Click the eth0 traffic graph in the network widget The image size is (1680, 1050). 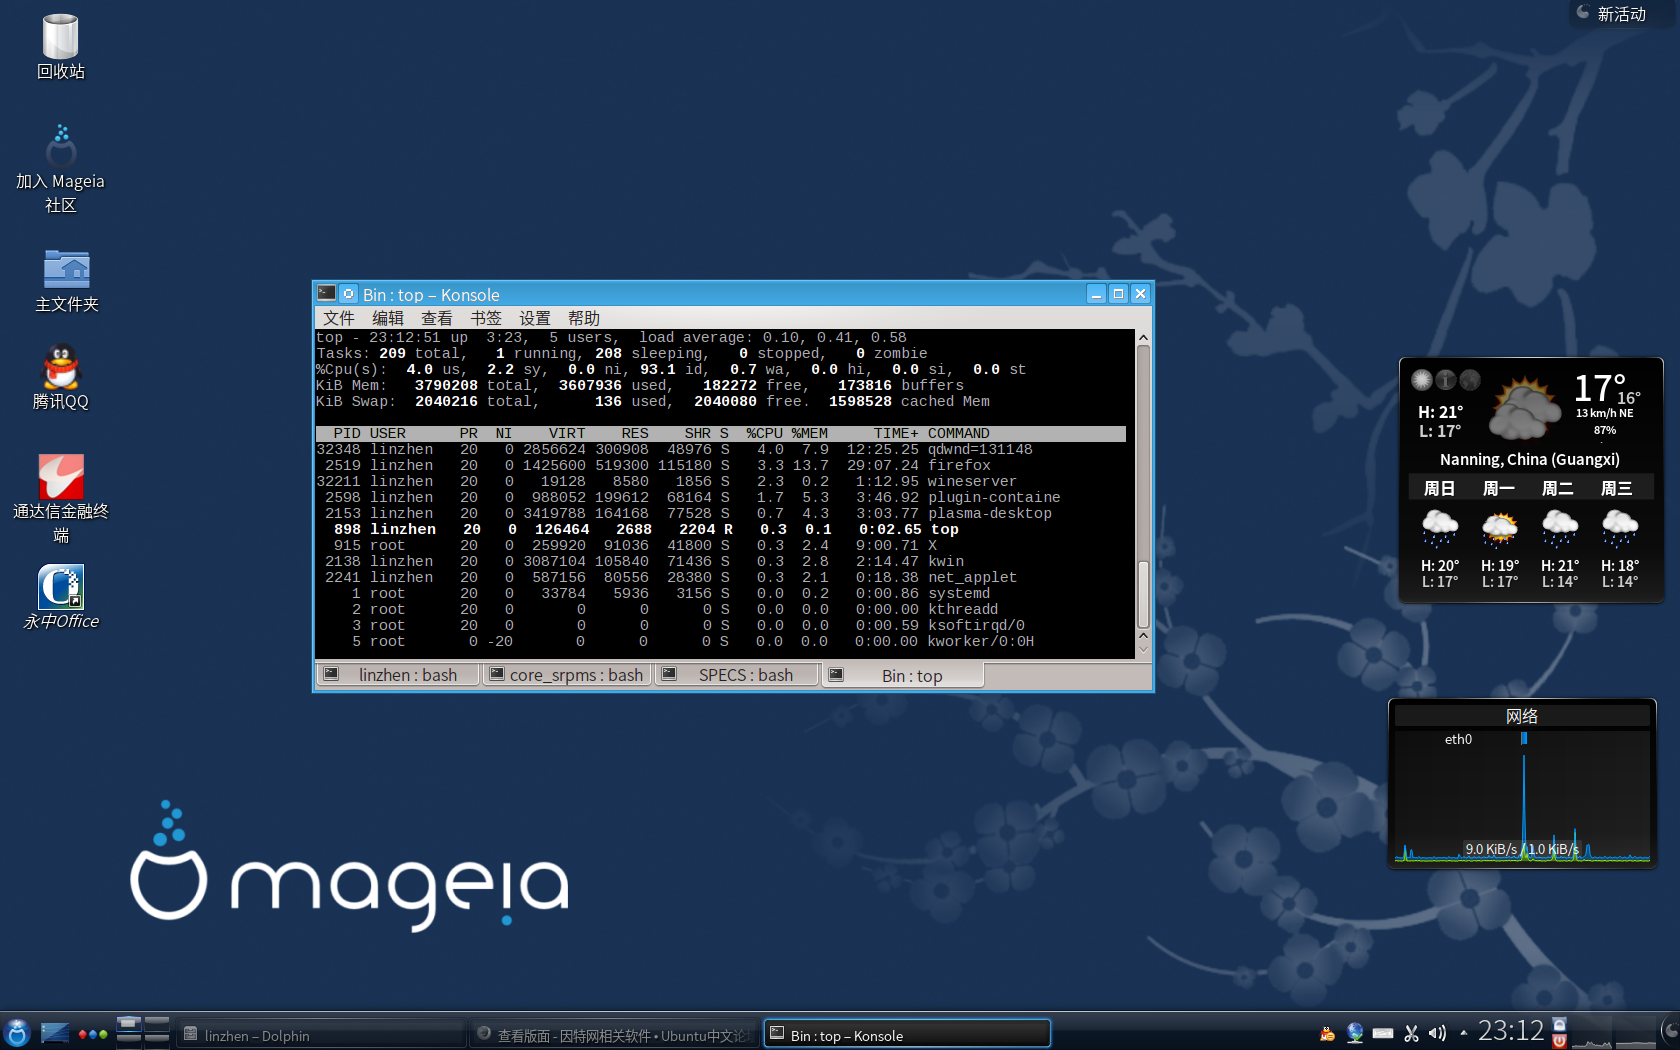(x=1522, y=796)
